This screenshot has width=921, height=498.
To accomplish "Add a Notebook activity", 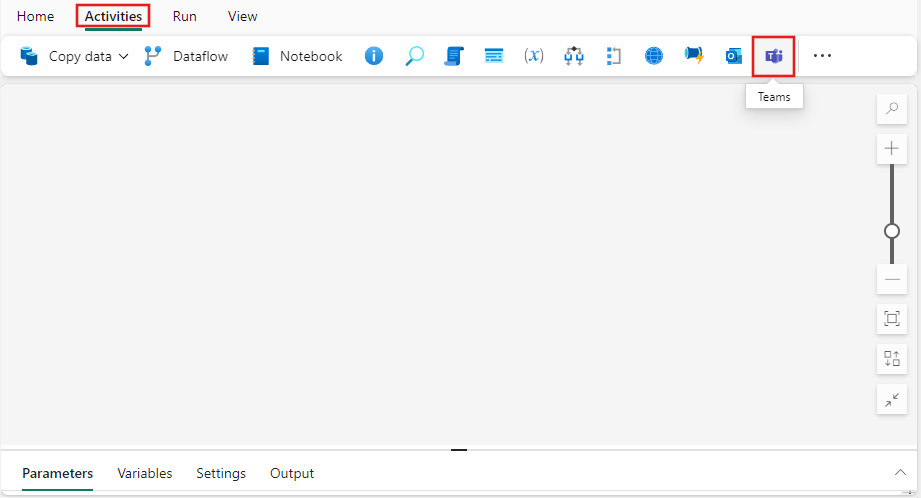I will (298, 56).
